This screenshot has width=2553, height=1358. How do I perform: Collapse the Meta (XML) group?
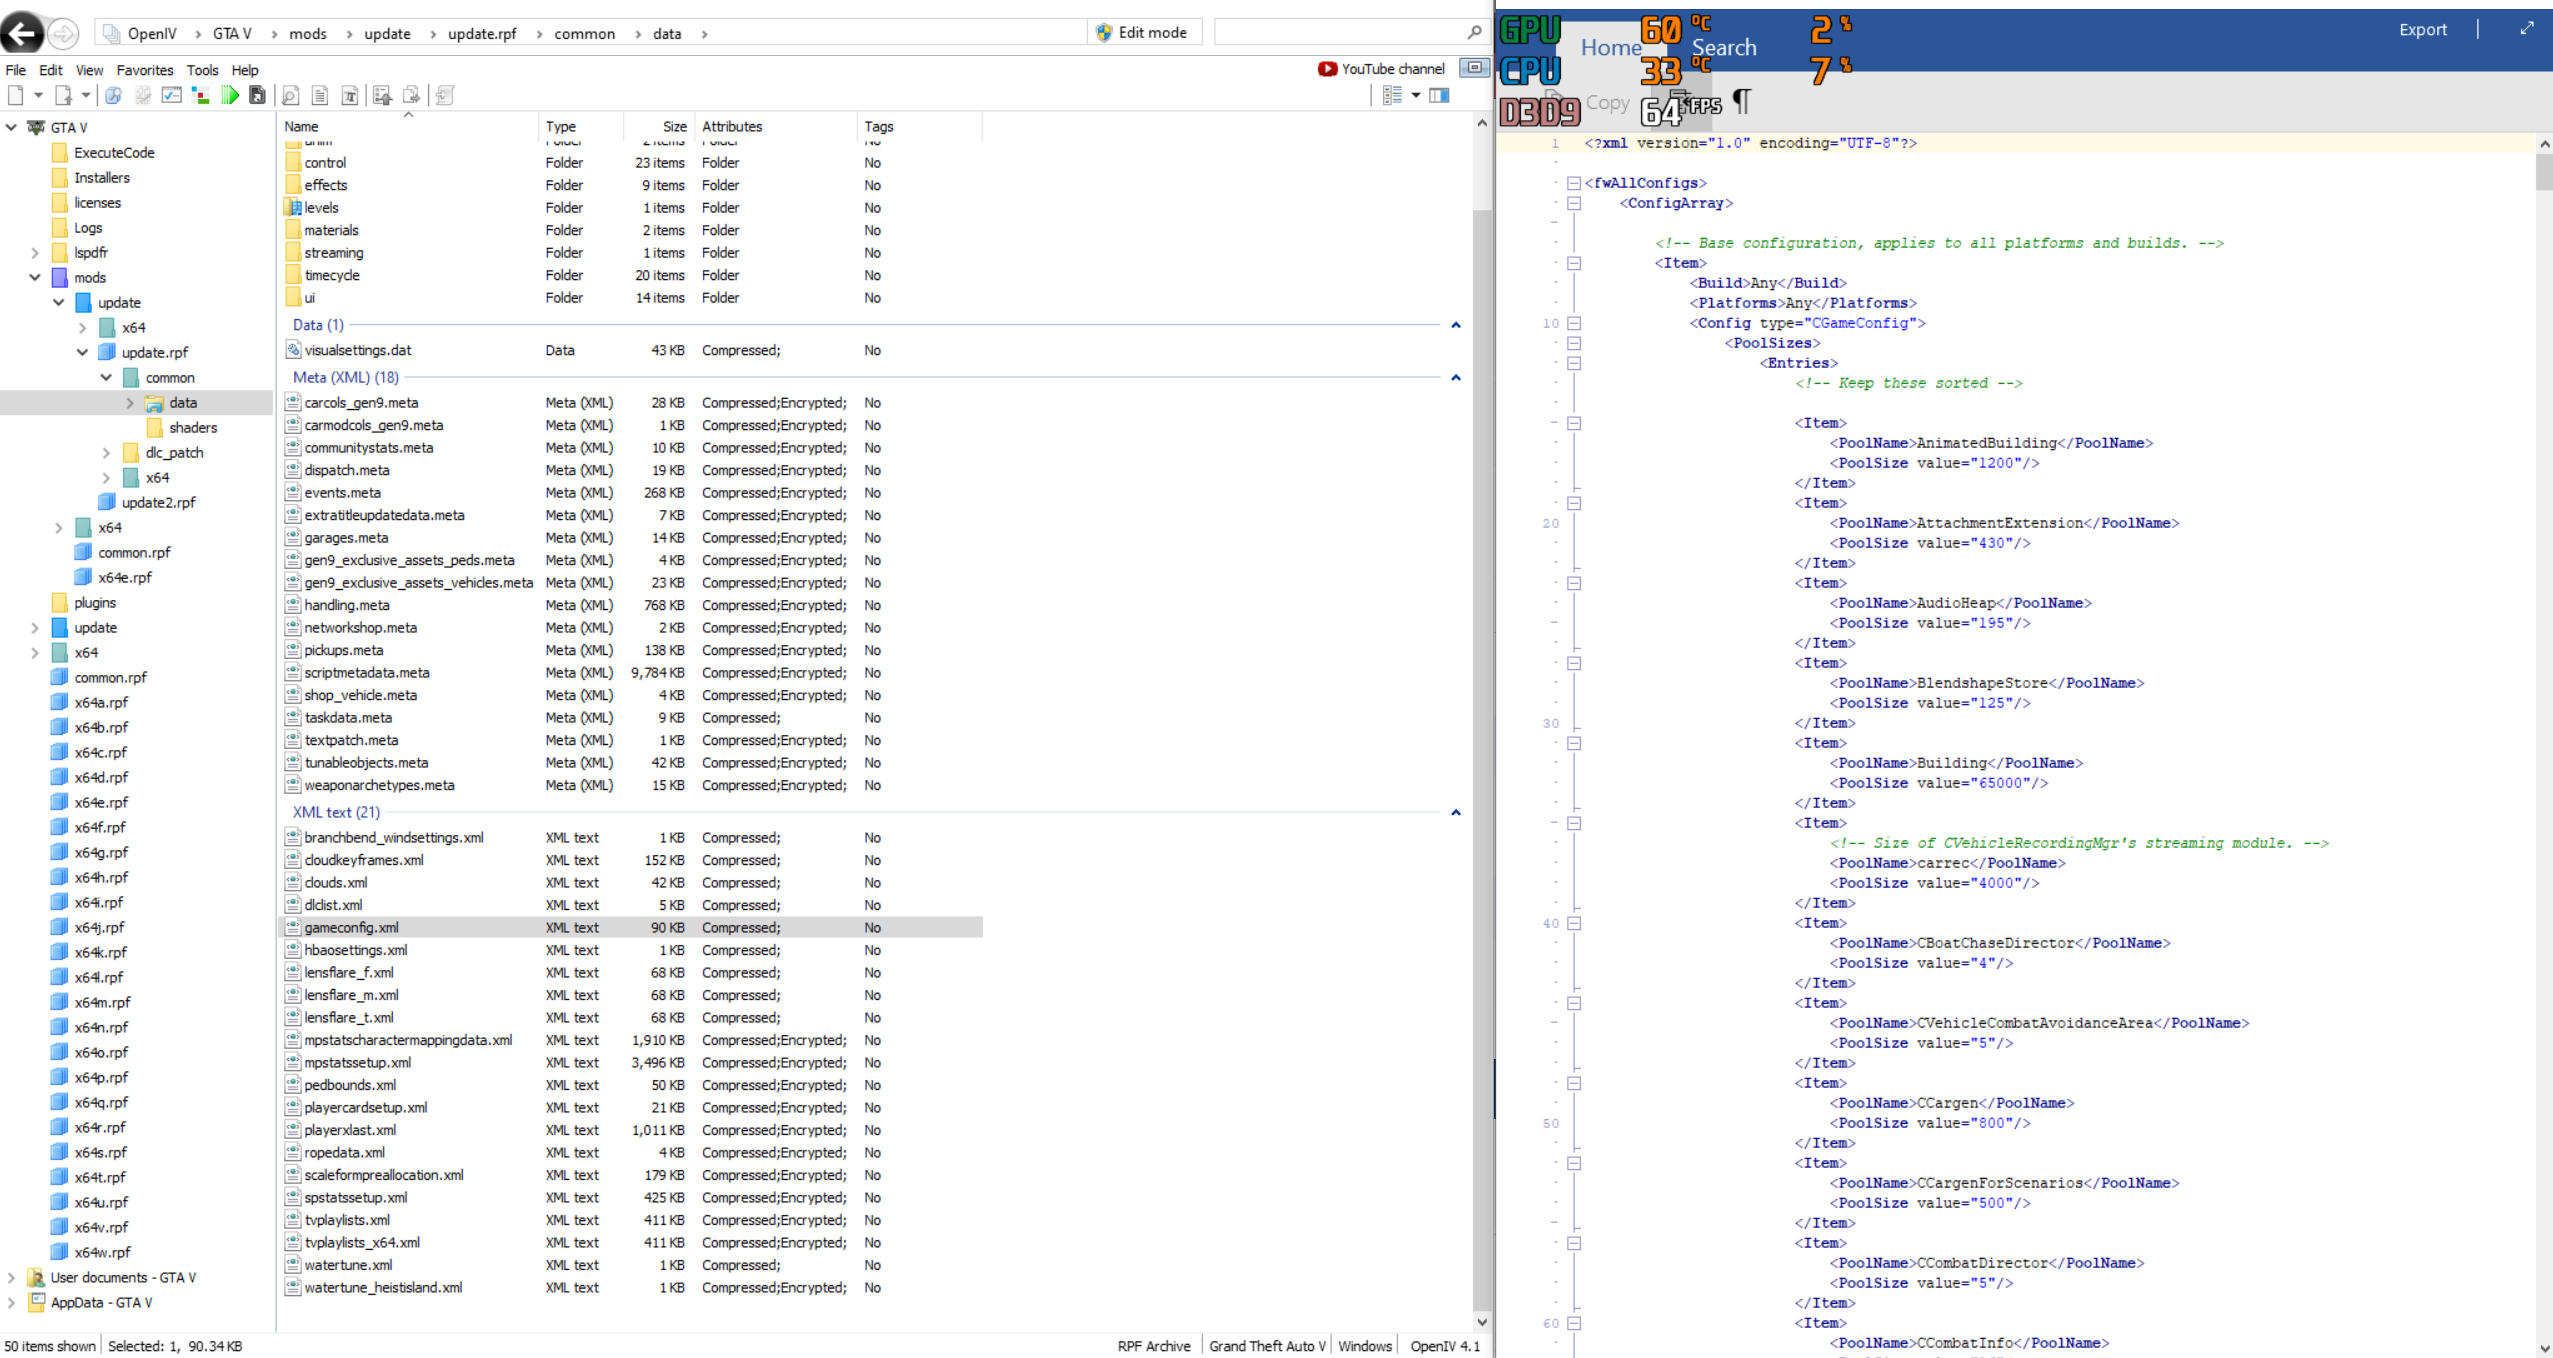[1456, 377]
